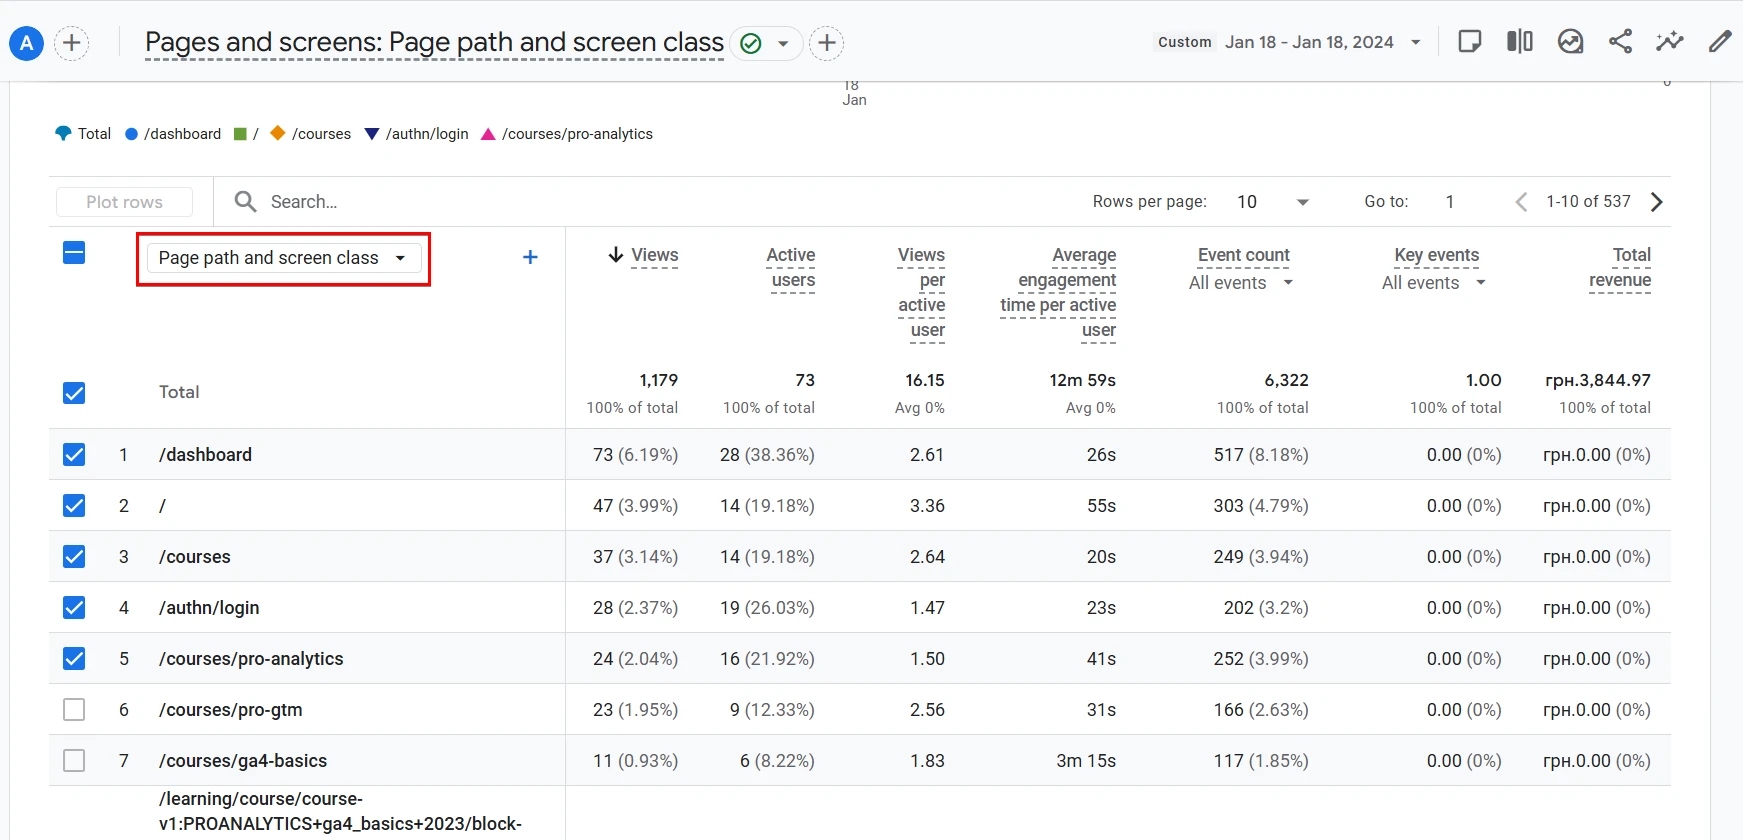This screenshot has width=1743, height=840.
Task: Toggle the select-all rows header checkbox
Action: [x=74, y=253]
